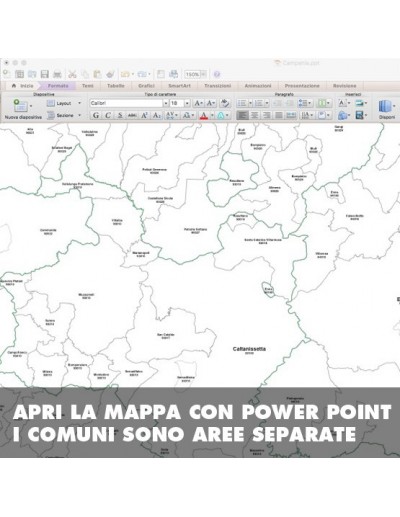Toggle subscript formatting
Viewport: 400px width, 517px height.
pyautogui.click(x=156, y=115)
